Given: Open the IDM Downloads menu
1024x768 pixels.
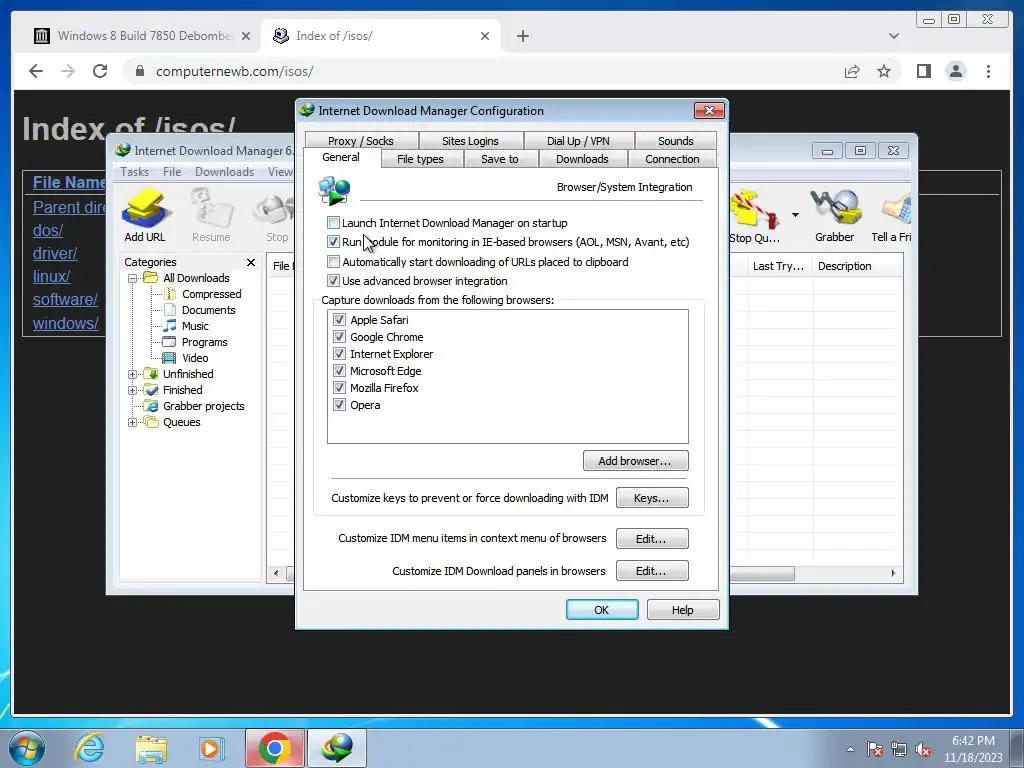Looking at the screenshot, I should [x=224, y=172].
